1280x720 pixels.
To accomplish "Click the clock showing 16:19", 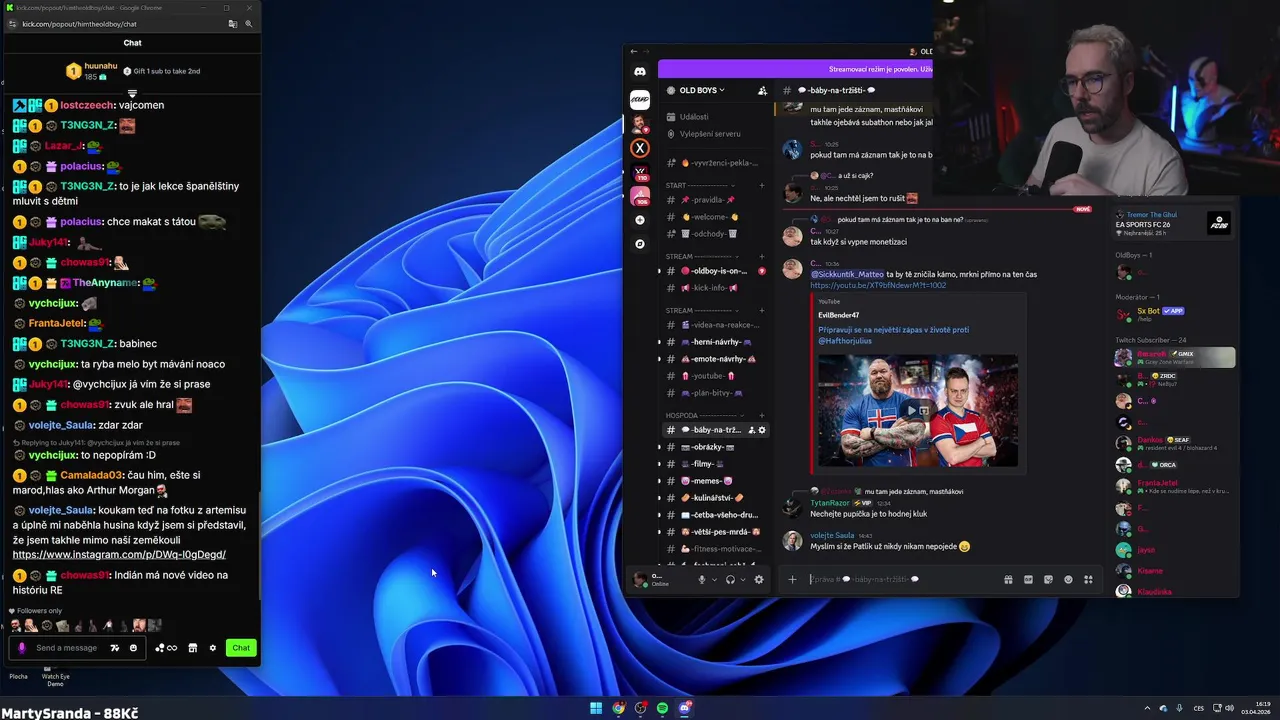I will tap(1256, 708).
